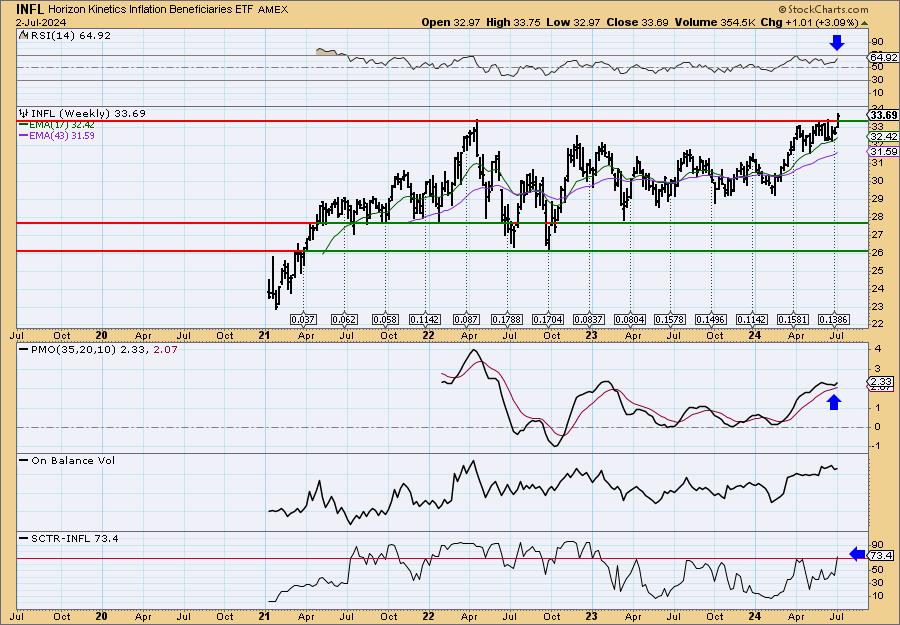The image size is (900, 625).
Task: Click the 0.0837 dividend value label
Action: pos(589,319)
